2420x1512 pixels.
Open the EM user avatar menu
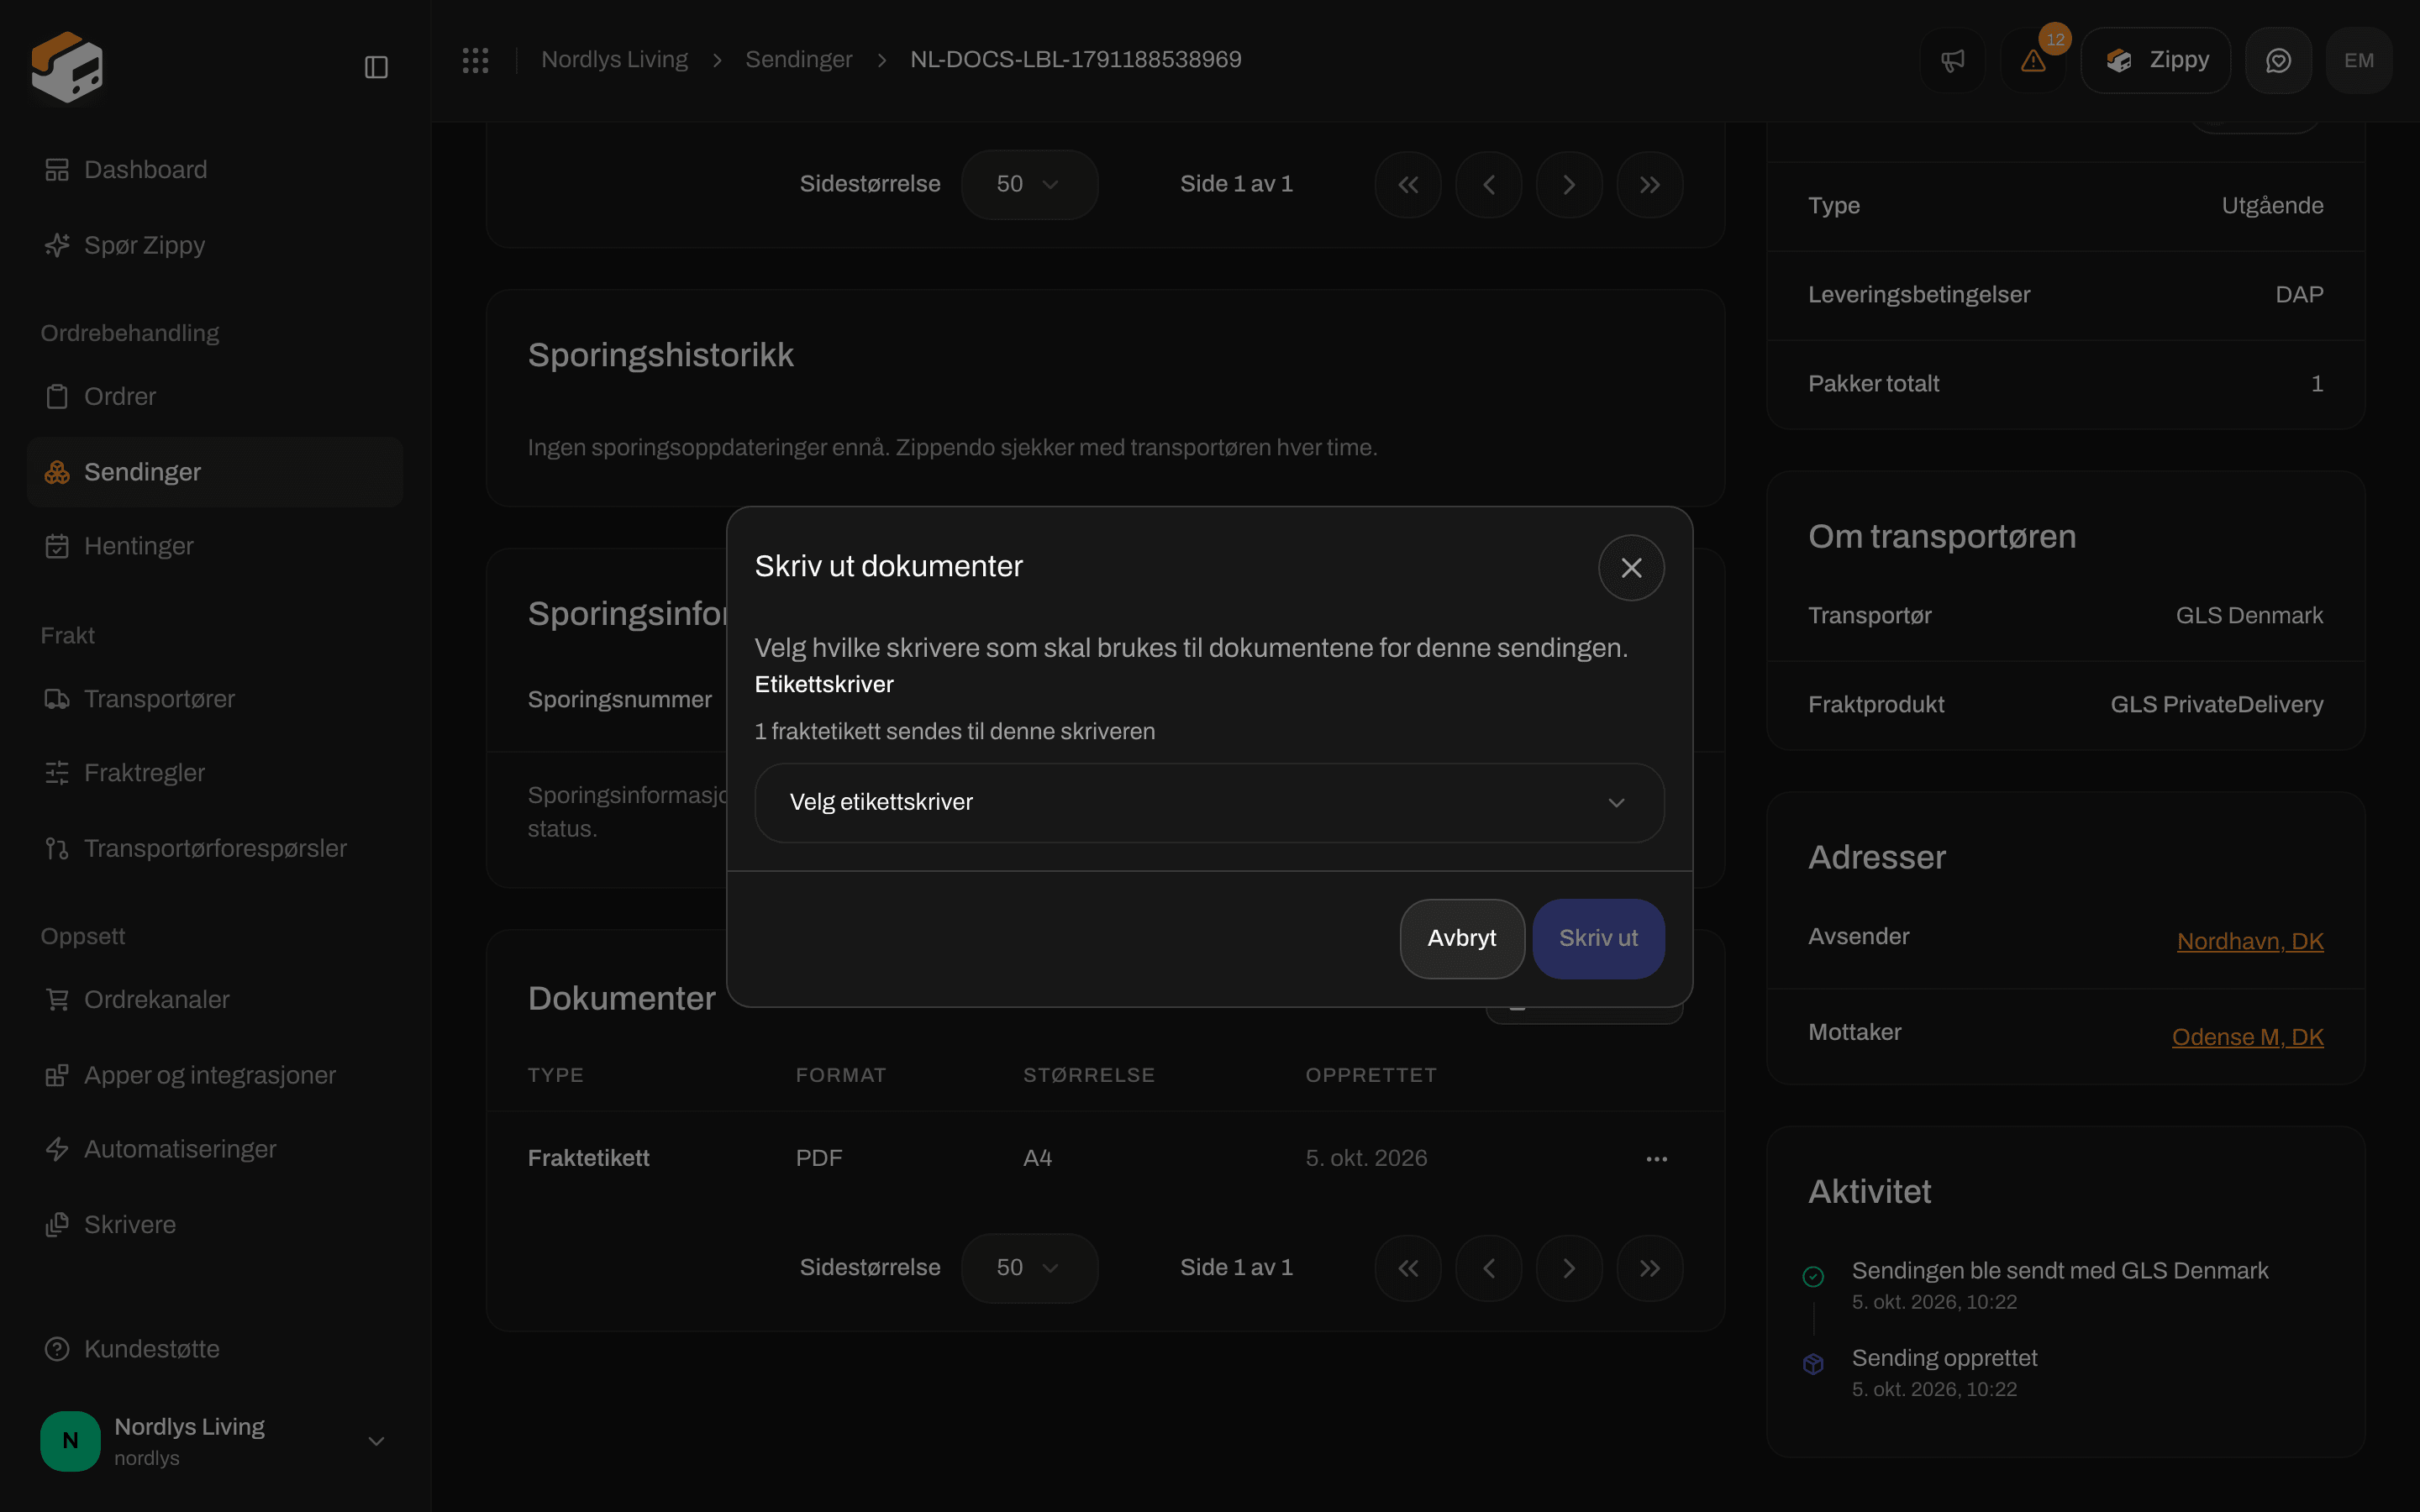coord(2359,61)
